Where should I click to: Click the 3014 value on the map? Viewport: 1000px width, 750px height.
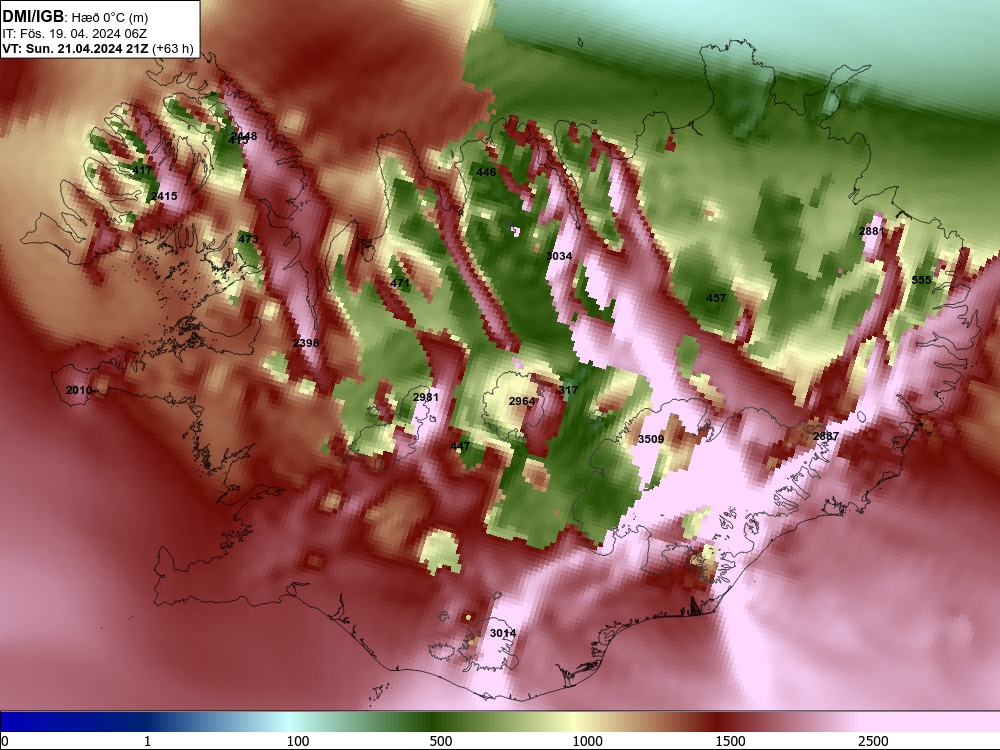pyautogui.click(x=503, y=633)
